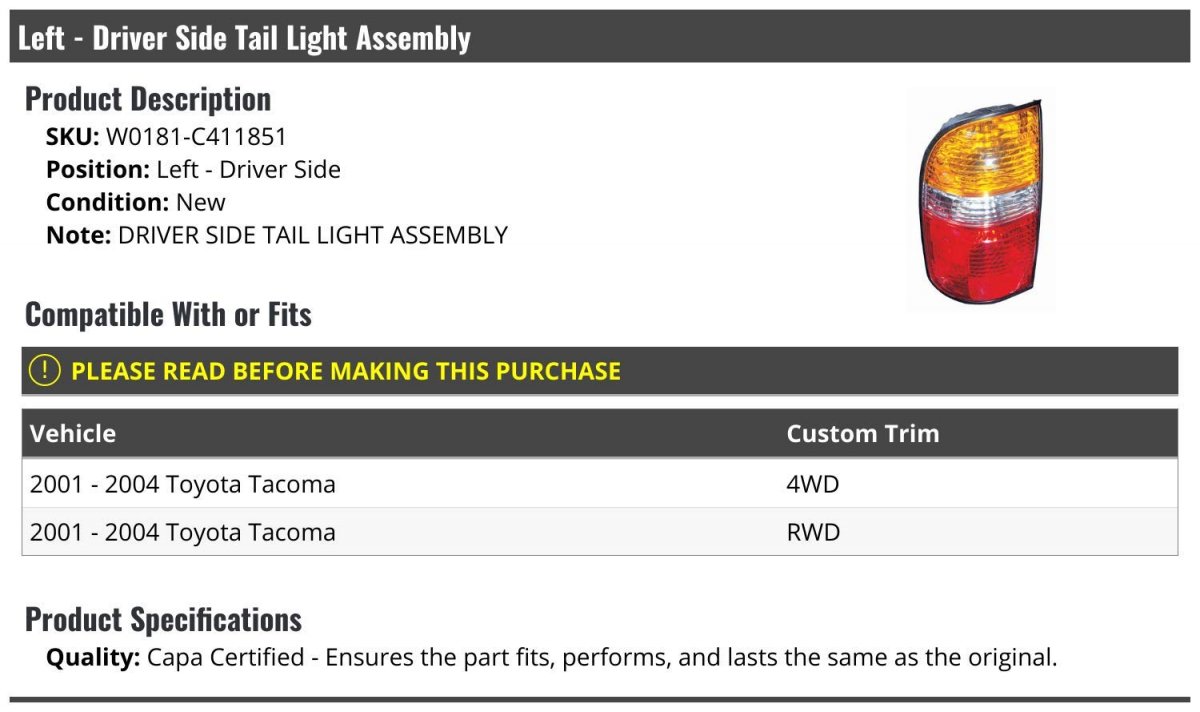Click the Position Left - Driver Side line
This screenshot has width=1200, height=712.
[193, 169]
